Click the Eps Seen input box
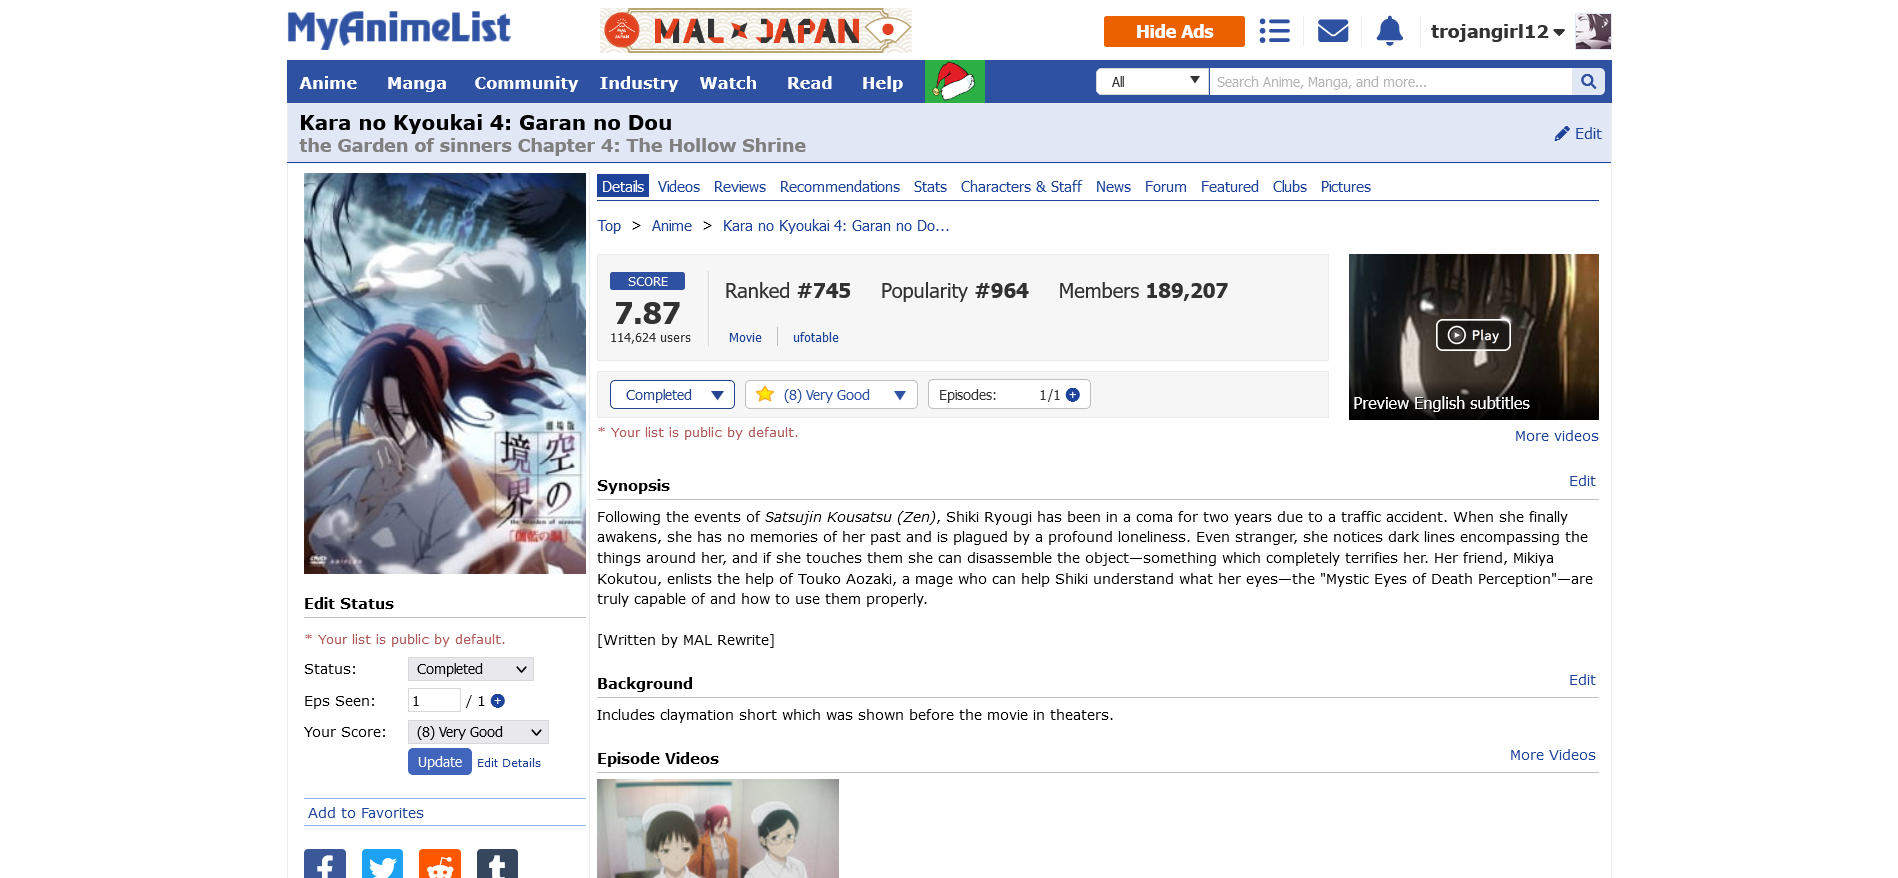 click(x=434, y=700)
